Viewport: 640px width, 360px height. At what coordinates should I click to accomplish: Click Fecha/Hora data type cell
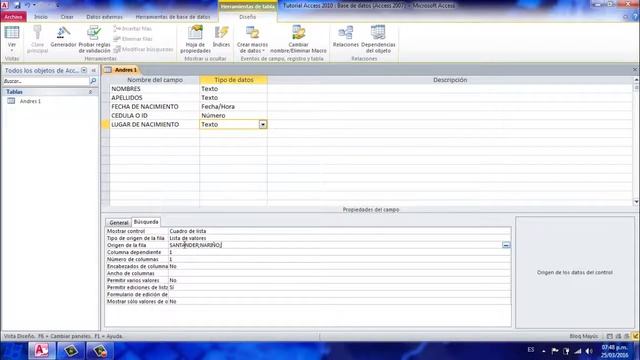click(233, 107)
